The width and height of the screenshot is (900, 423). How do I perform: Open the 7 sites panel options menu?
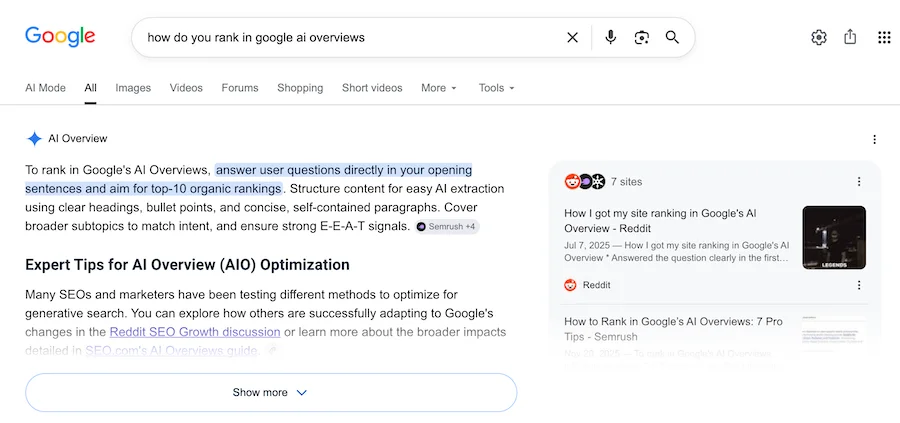(x=859, y=182)
